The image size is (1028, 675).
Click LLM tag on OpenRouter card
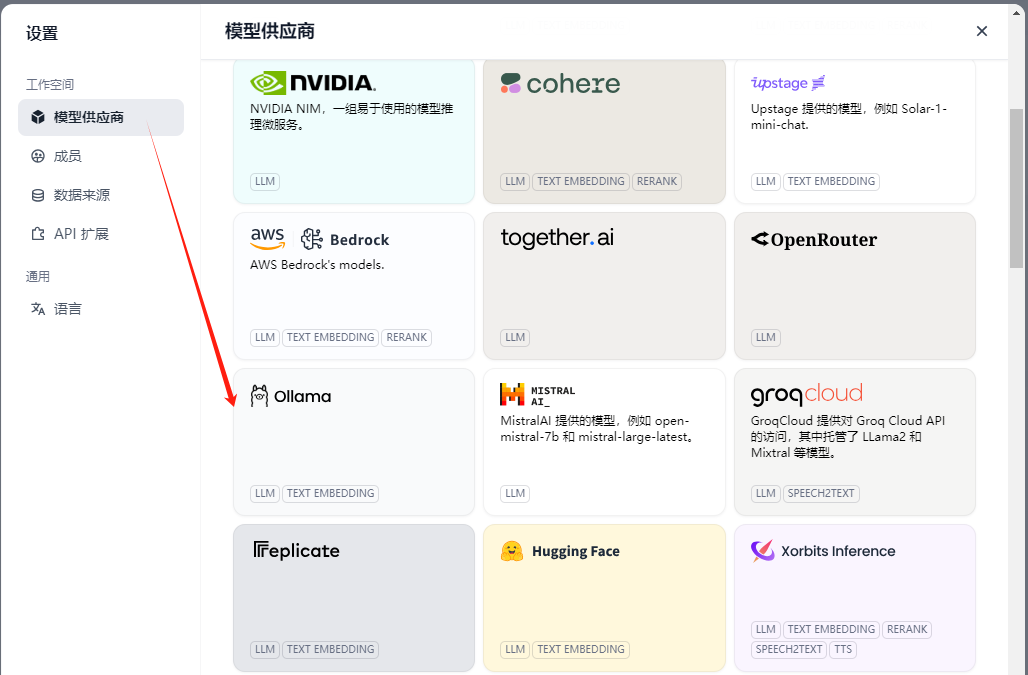click(x=766, y=338)
